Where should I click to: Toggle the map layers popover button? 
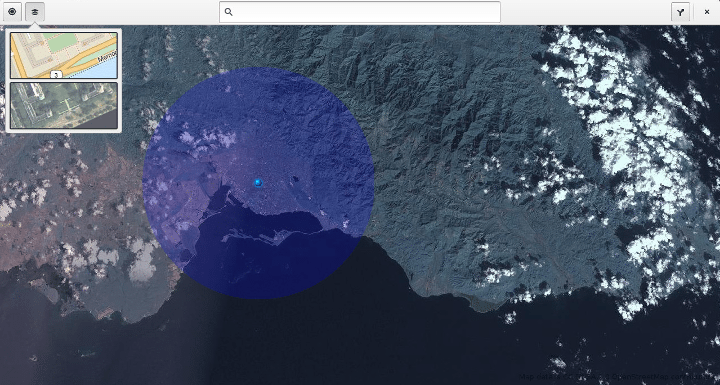[35, 12]
